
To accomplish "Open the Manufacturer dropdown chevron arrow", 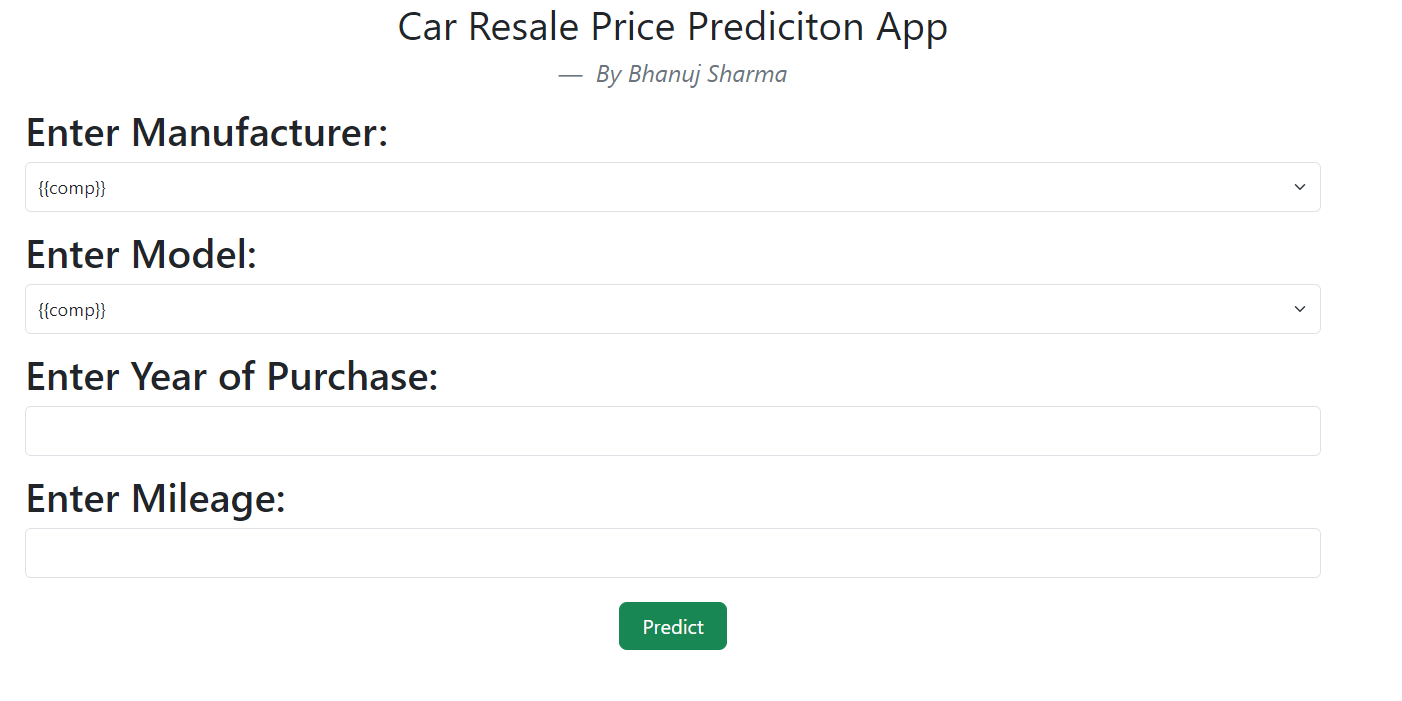I will tap(1299, 187).
